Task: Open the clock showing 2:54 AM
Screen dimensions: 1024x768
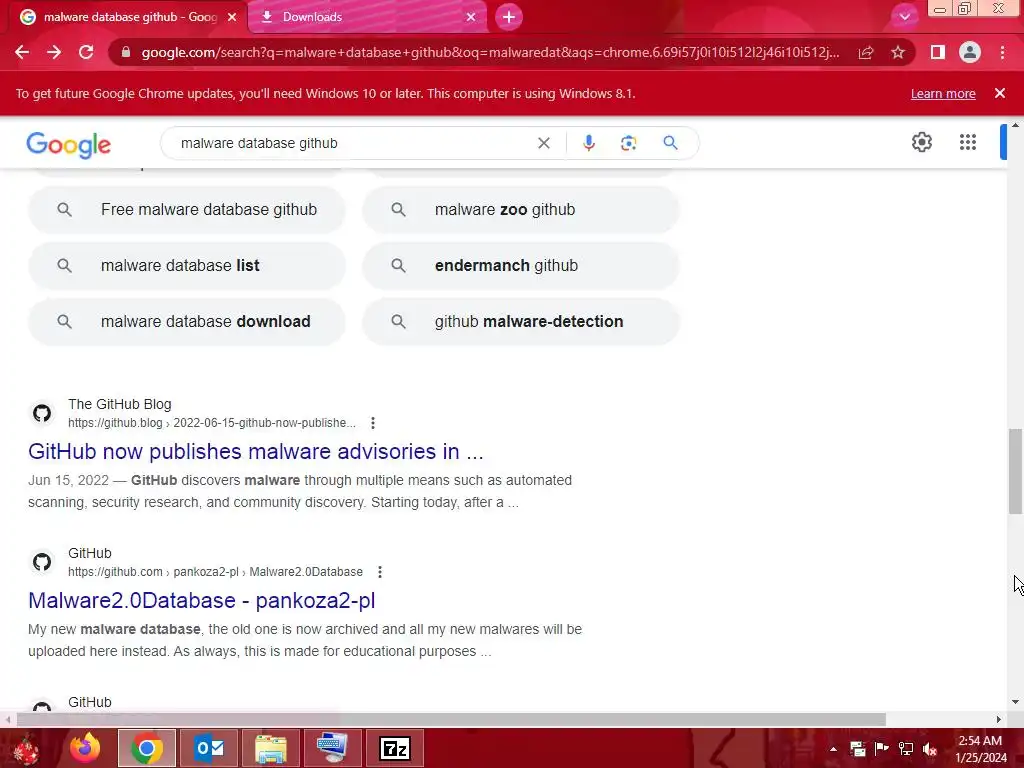Action: [x=981, y=749]
